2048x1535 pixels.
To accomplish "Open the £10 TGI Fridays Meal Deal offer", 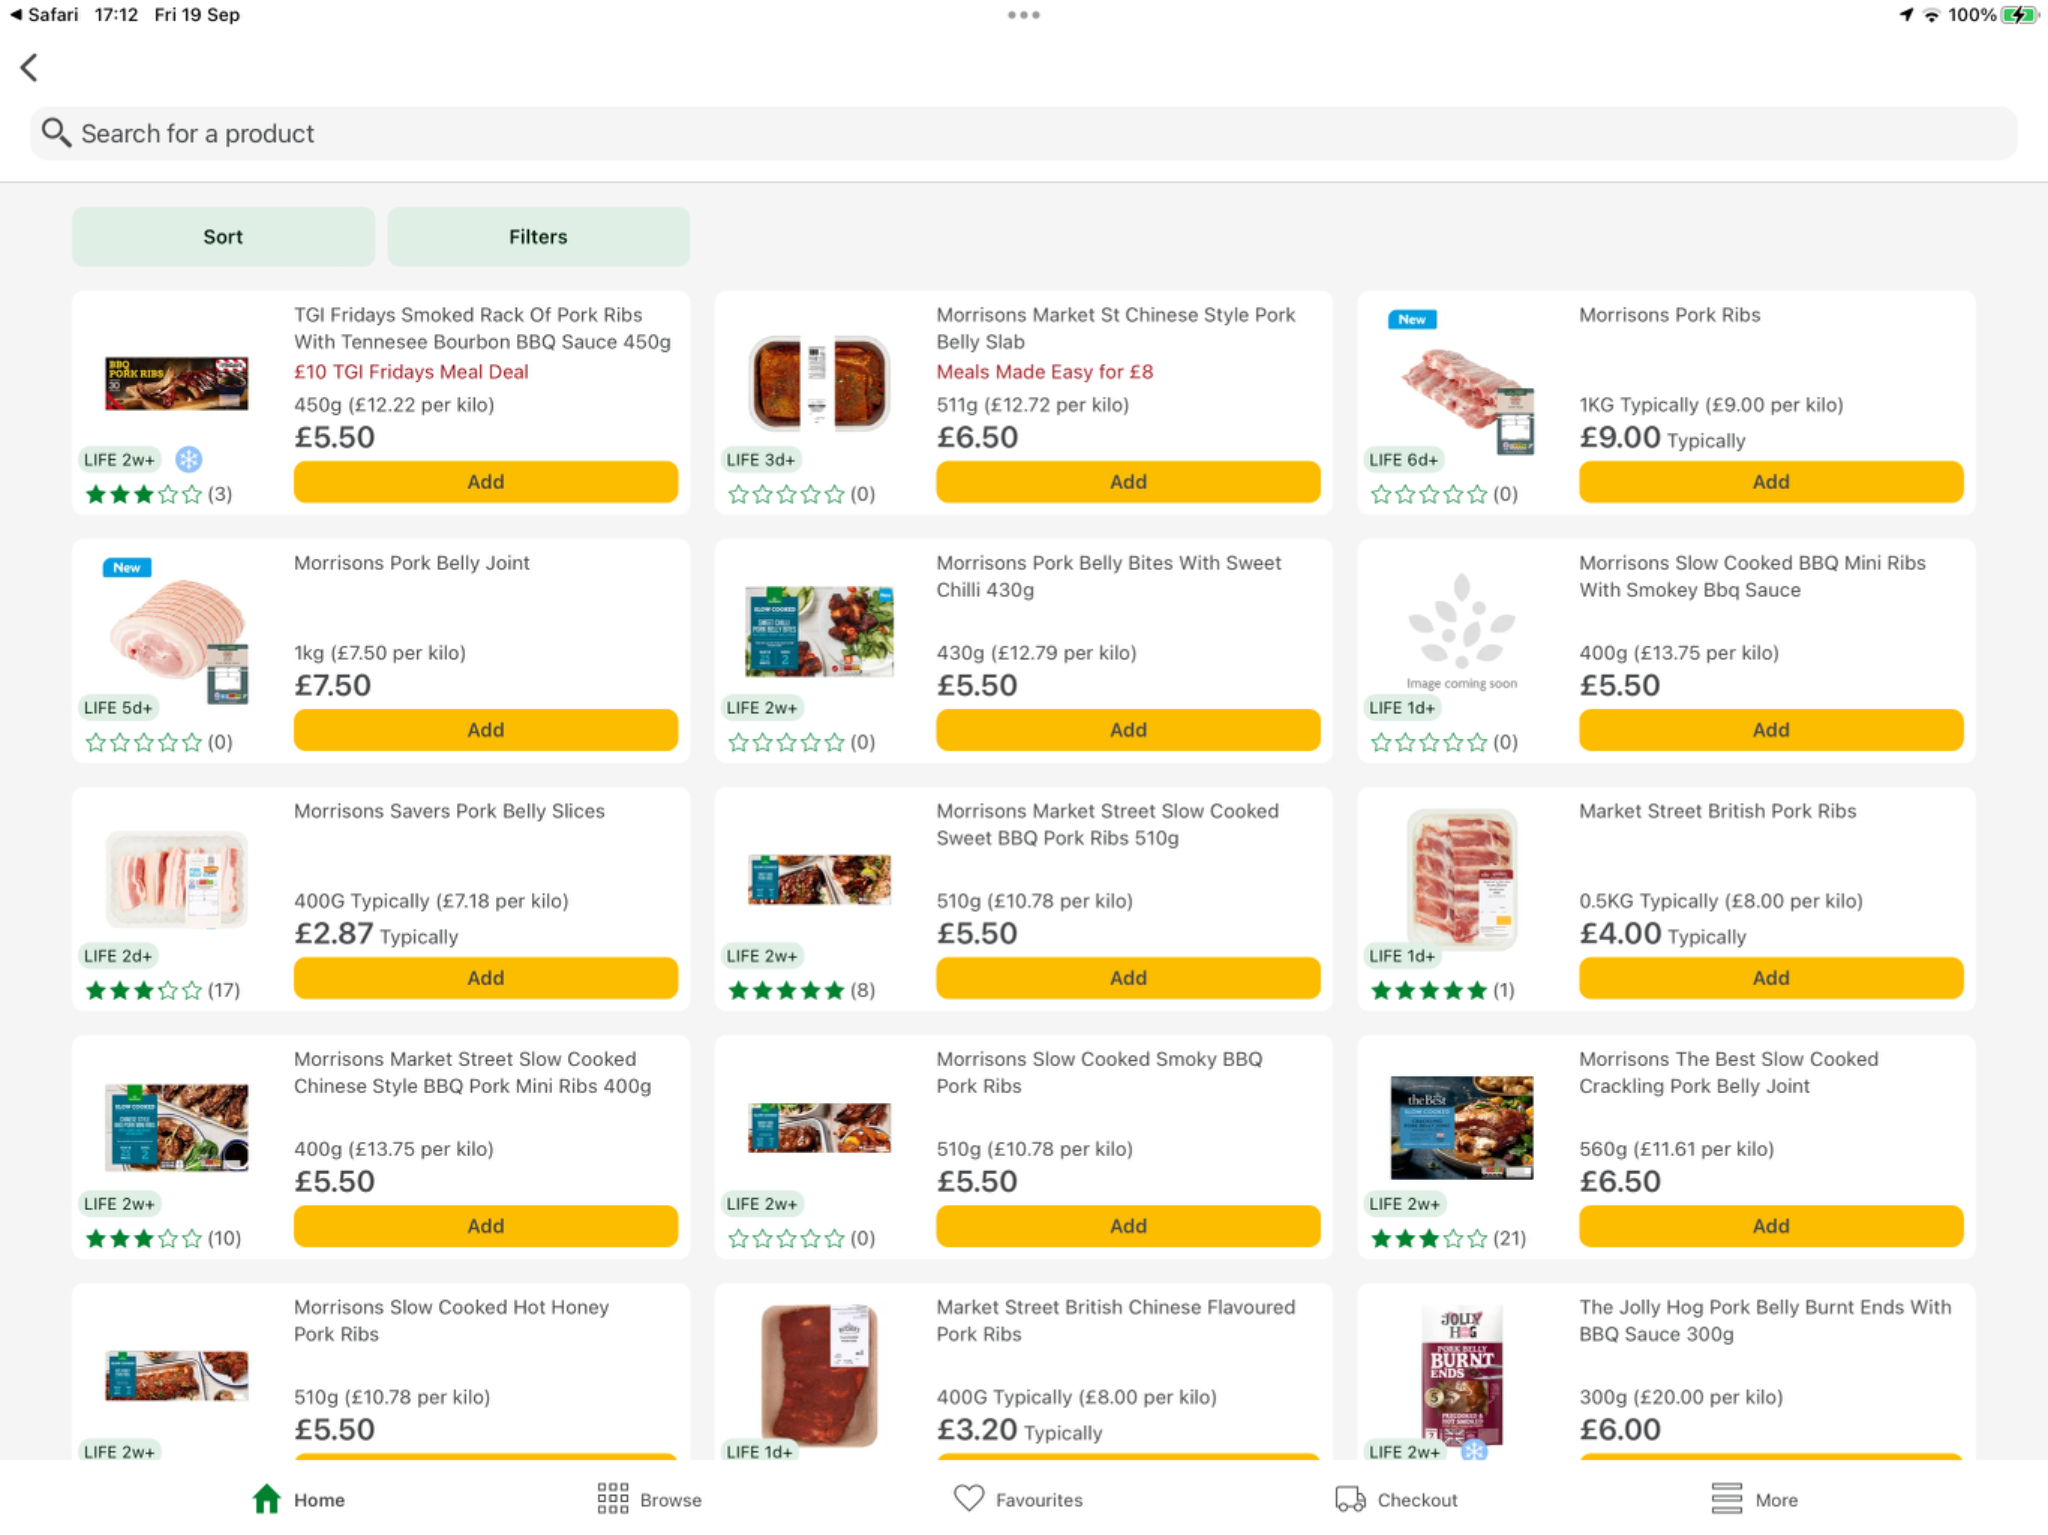I will pos(411,372).
